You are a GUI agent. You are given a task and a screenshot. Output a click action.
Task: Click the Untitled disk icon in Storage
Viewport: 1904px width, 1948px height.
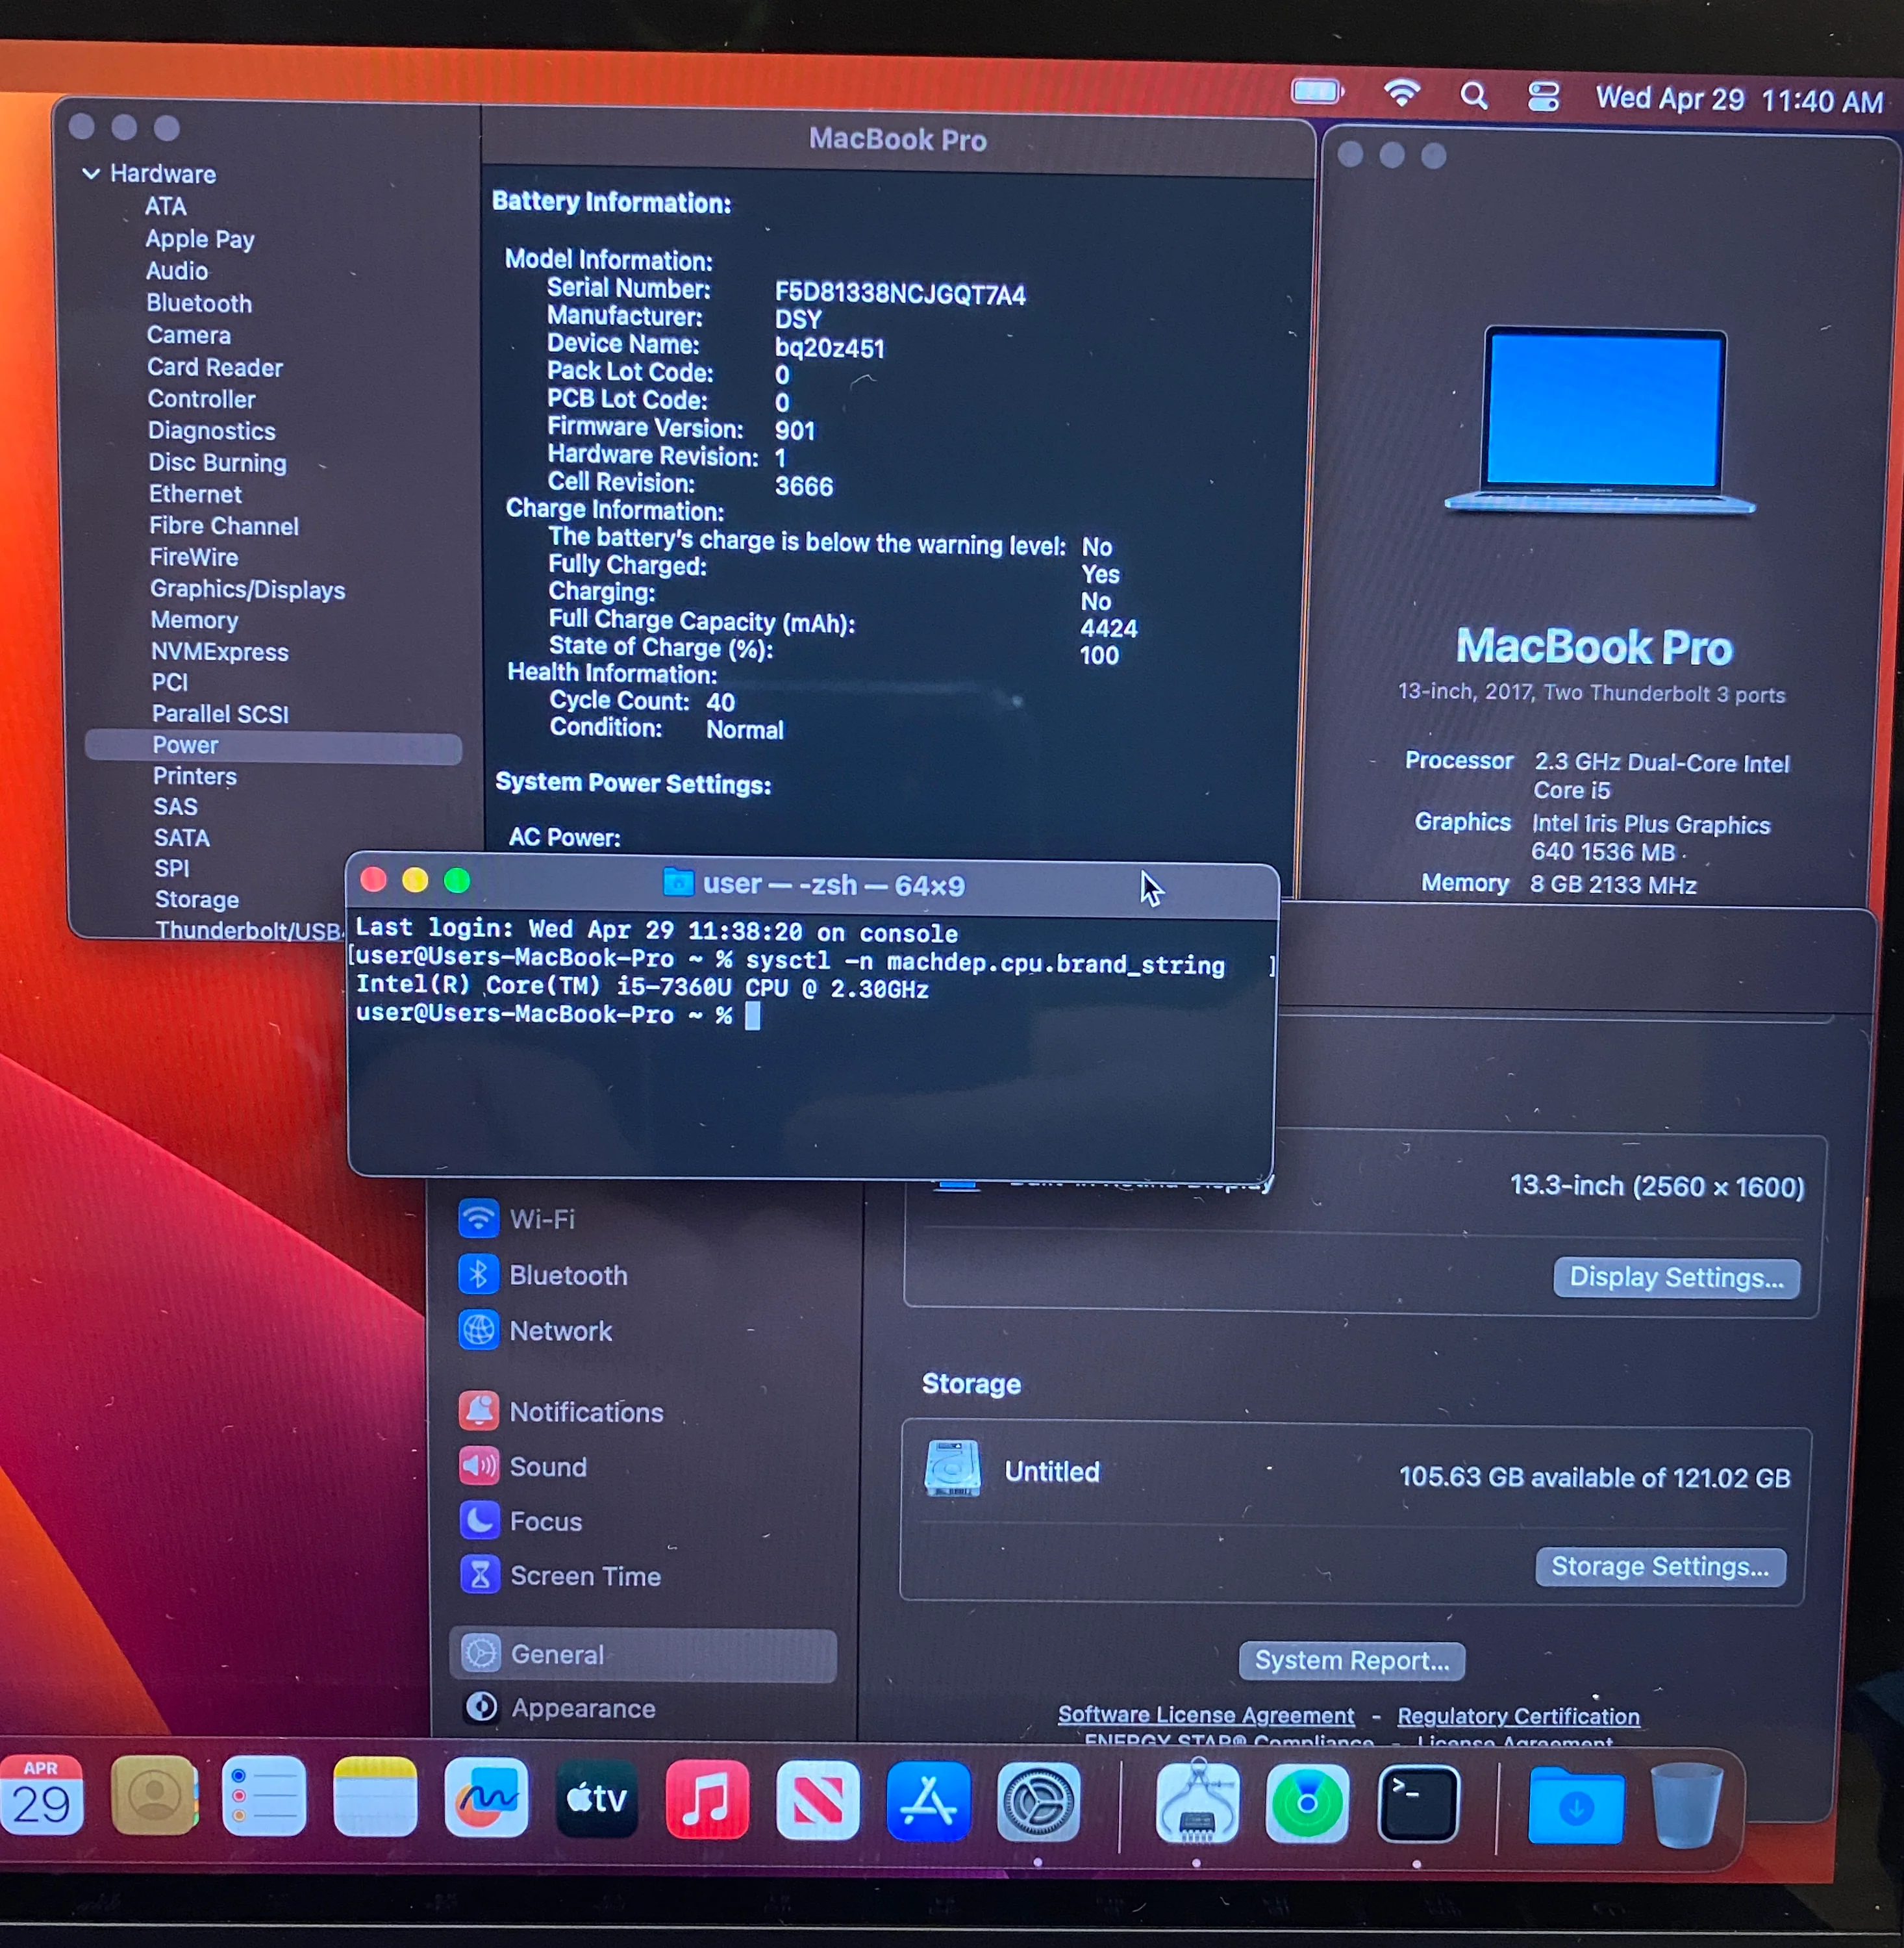pyautogui.click(x=953, y=1469)
